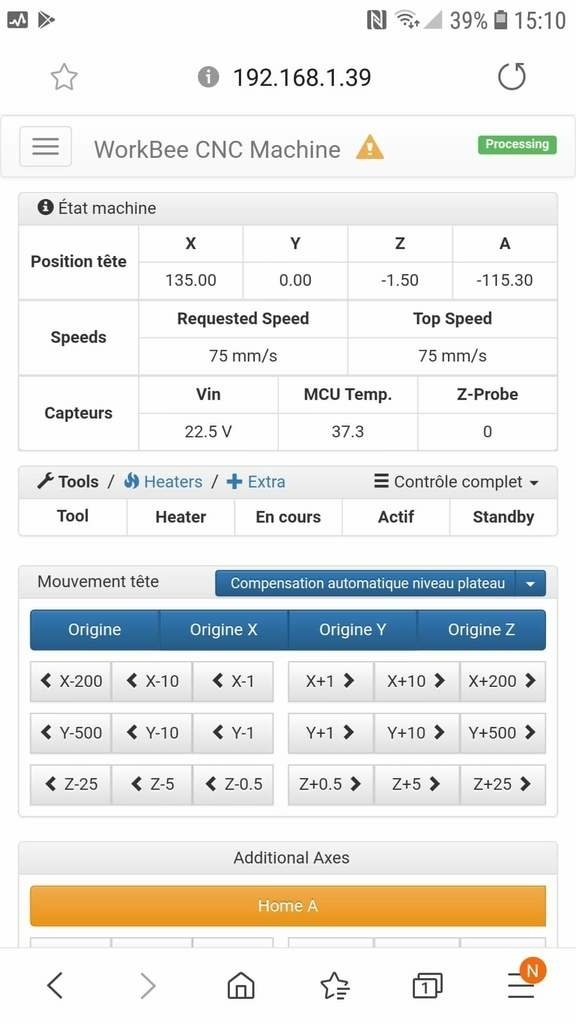Expand the Contrôle complet dropdown
576x1024 pixels.
(457, 482)
